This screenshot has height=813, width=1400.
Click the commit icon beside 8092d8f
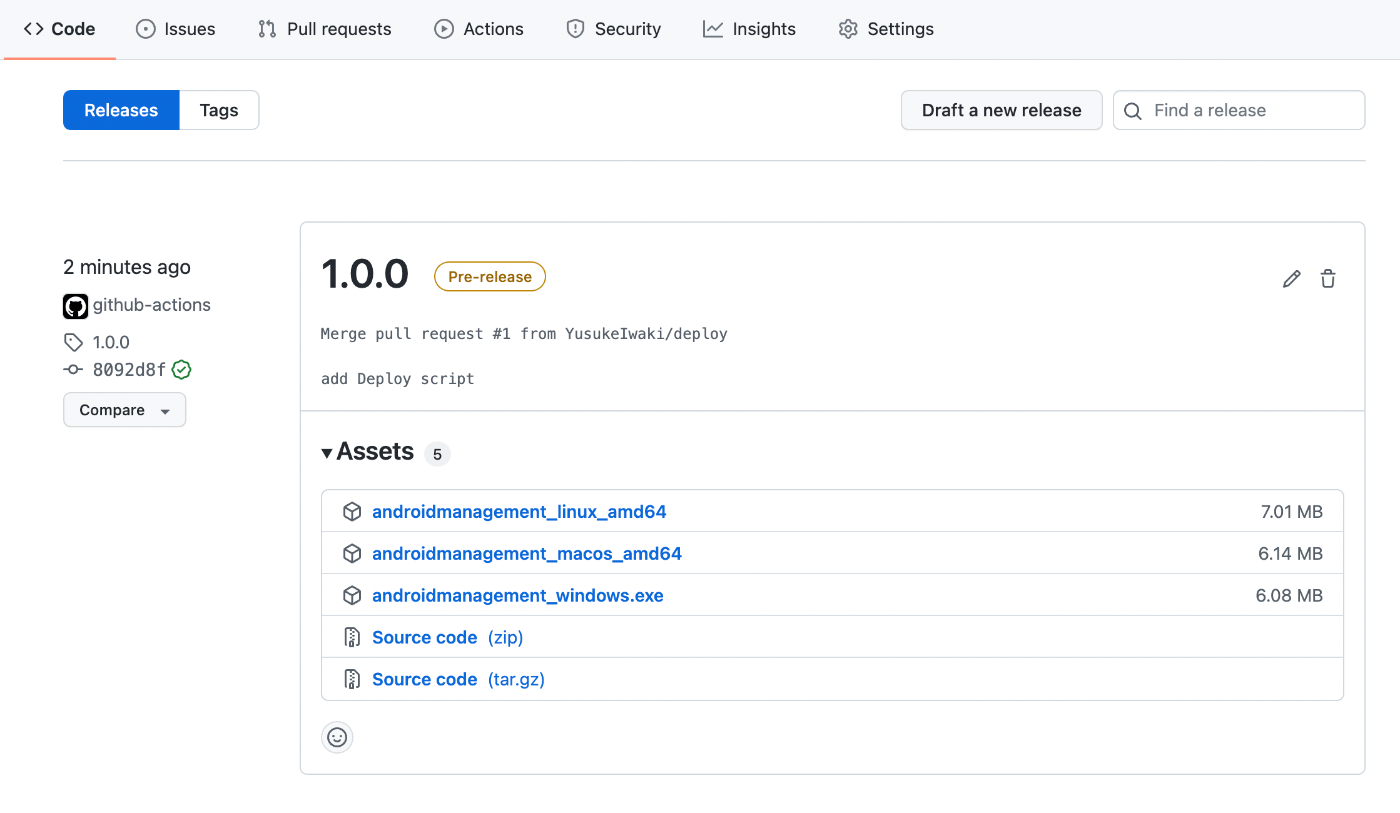(x=73, y=370)
